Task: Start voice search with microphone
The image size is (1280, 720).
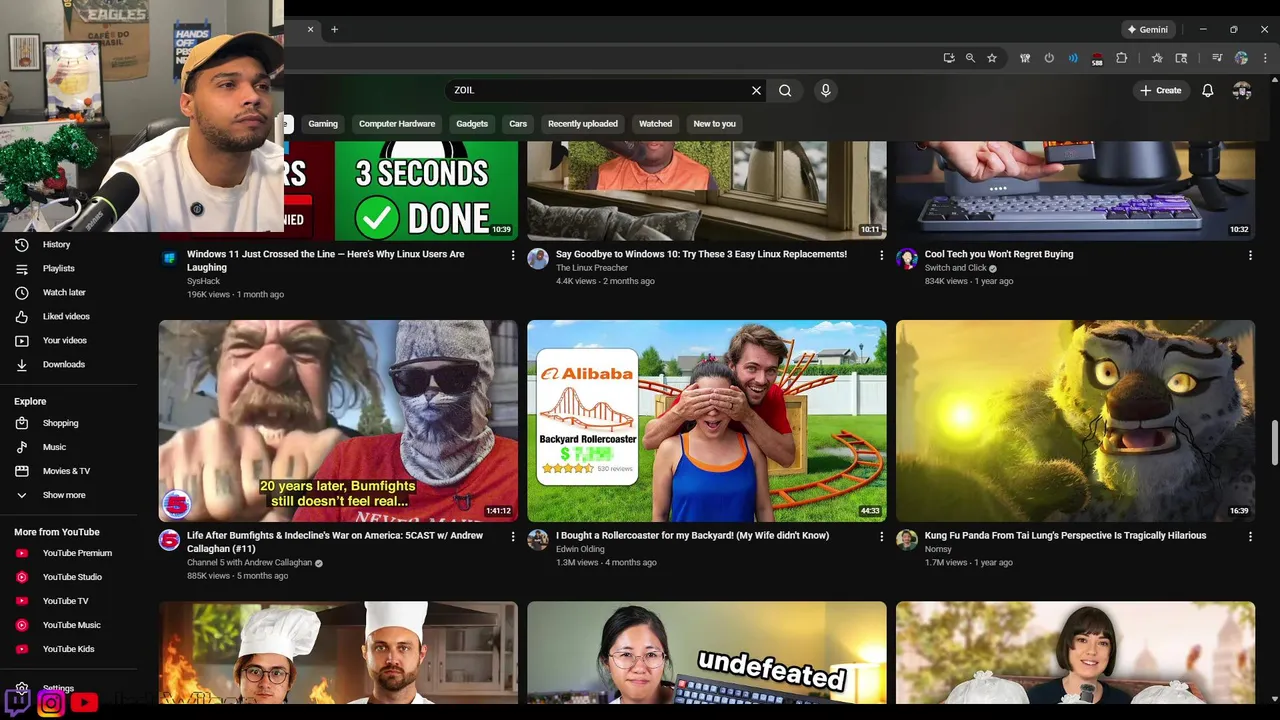Action: coord(825,90)
